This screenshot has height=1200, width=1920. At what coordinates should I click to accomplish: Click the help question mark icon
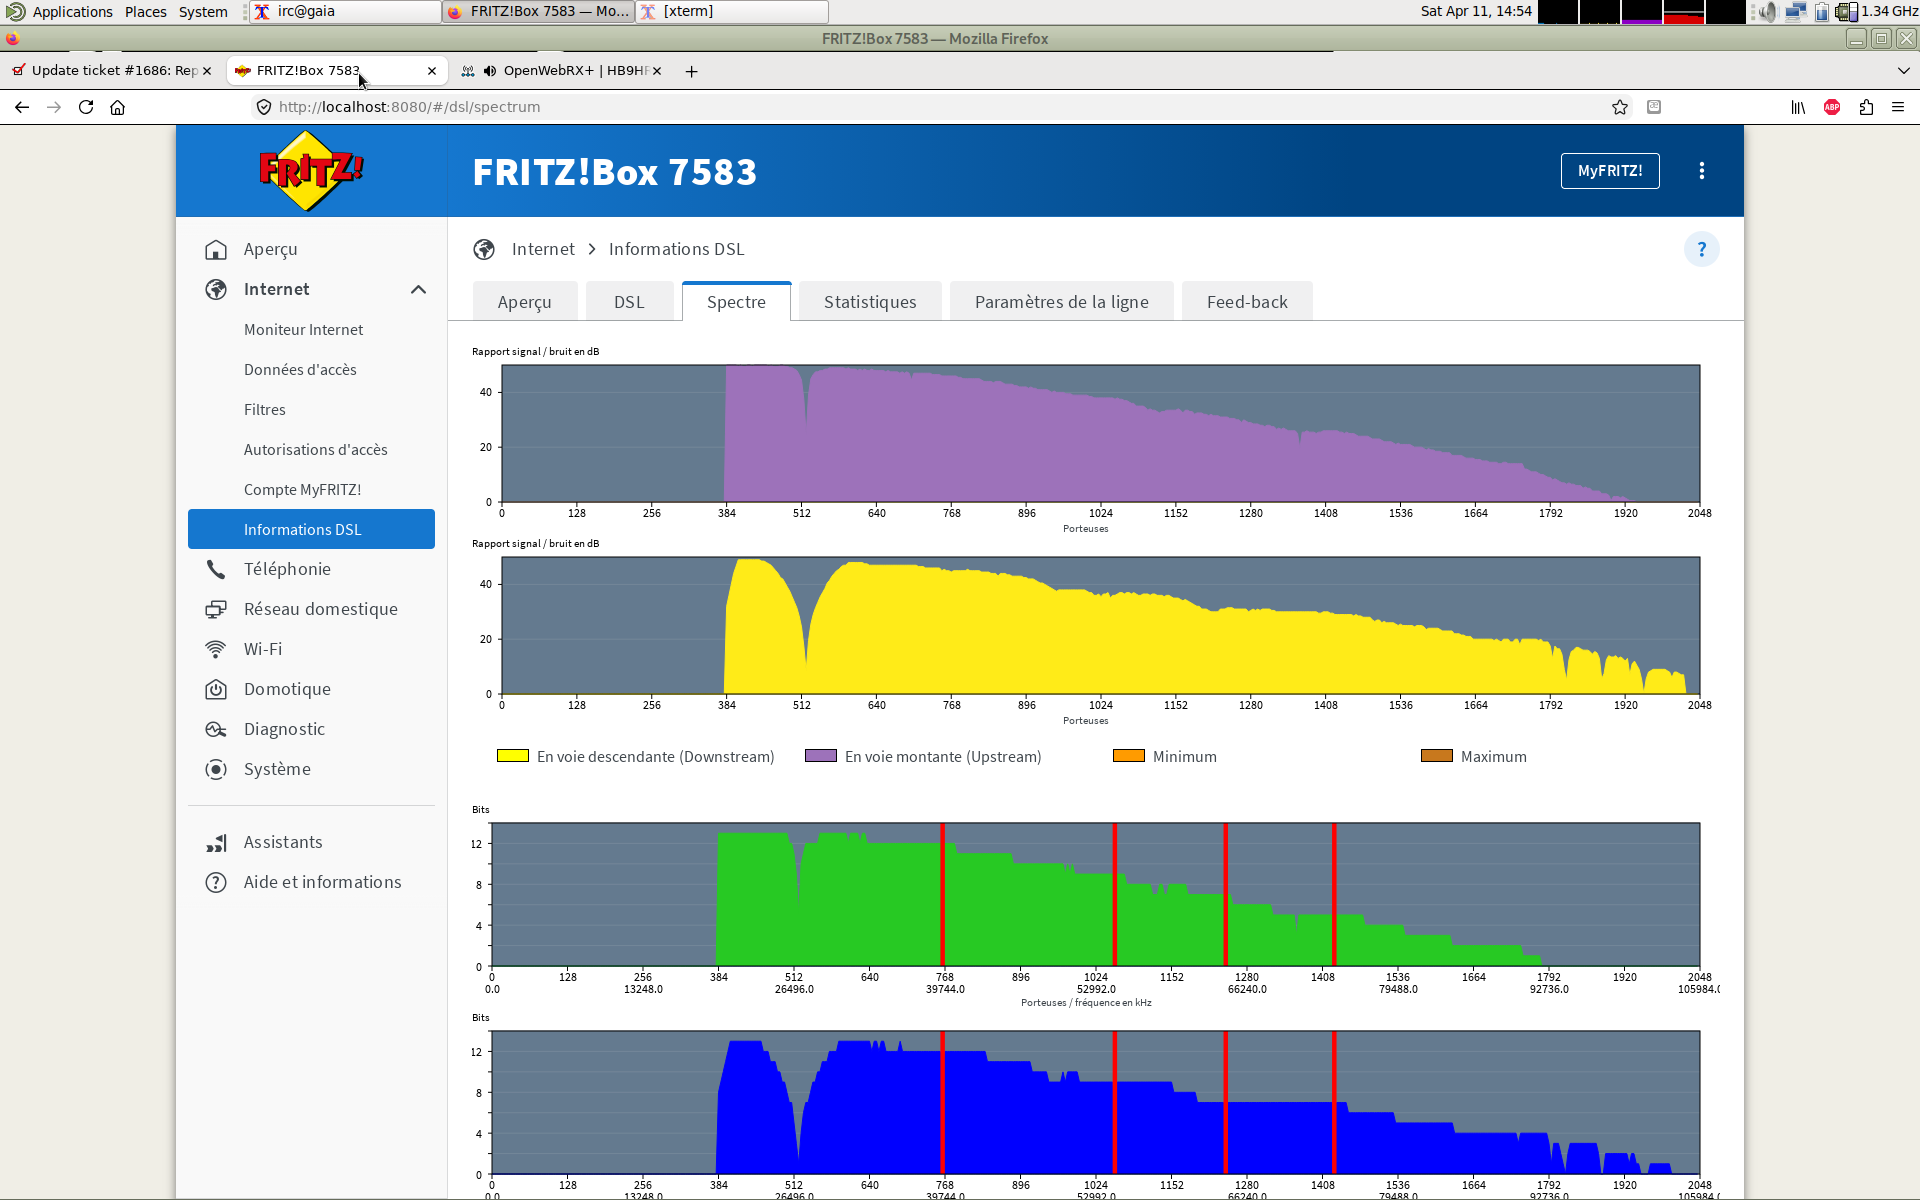[1701, 249]
